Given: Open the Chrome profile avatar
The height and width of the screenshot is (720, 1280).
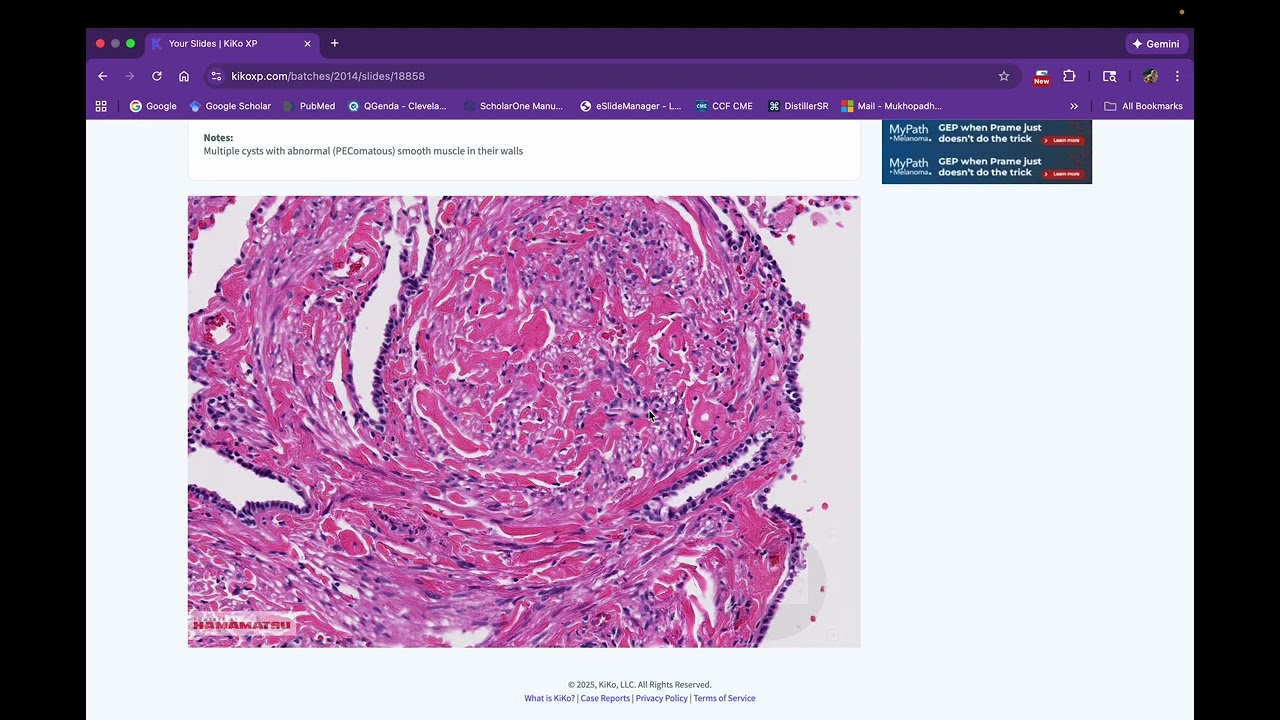Looking at the screenshot, I should (x=1150, y=76).
